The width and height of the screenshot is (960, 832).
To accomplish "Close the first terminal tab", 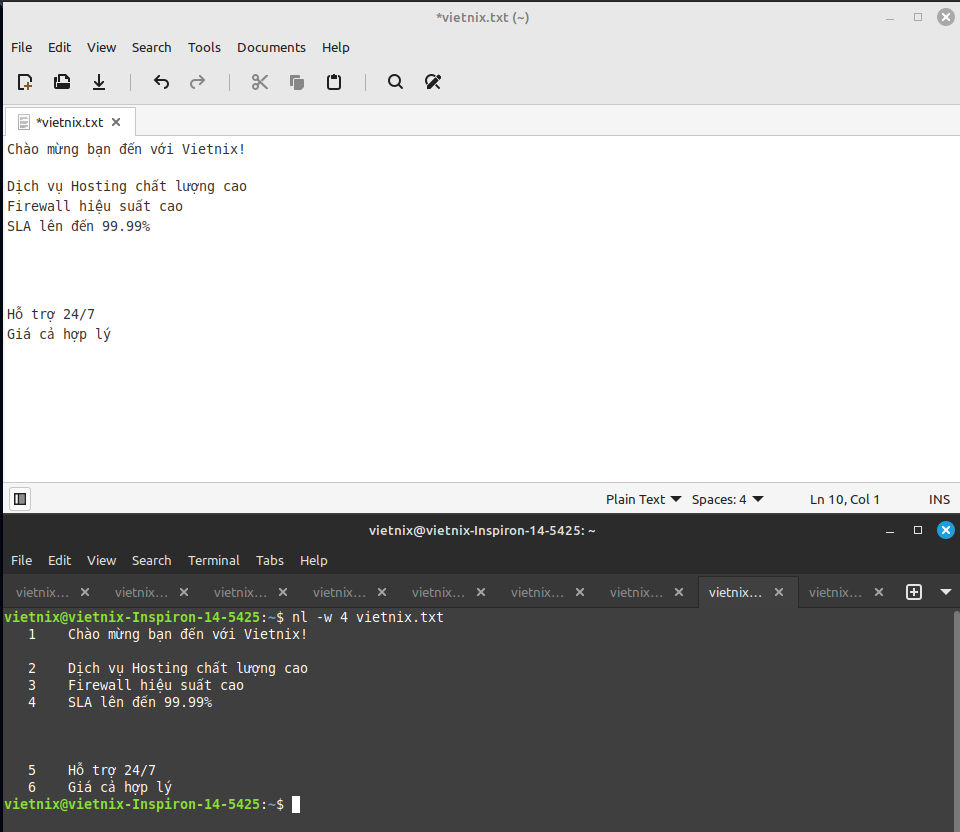I will [x=85, y=592].
